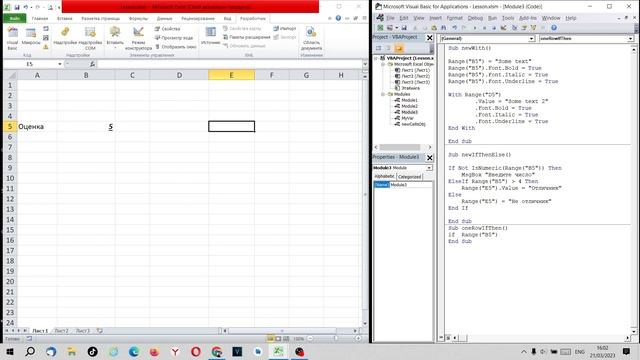
Task: Select column E header
Action: [x=231, y=75]
